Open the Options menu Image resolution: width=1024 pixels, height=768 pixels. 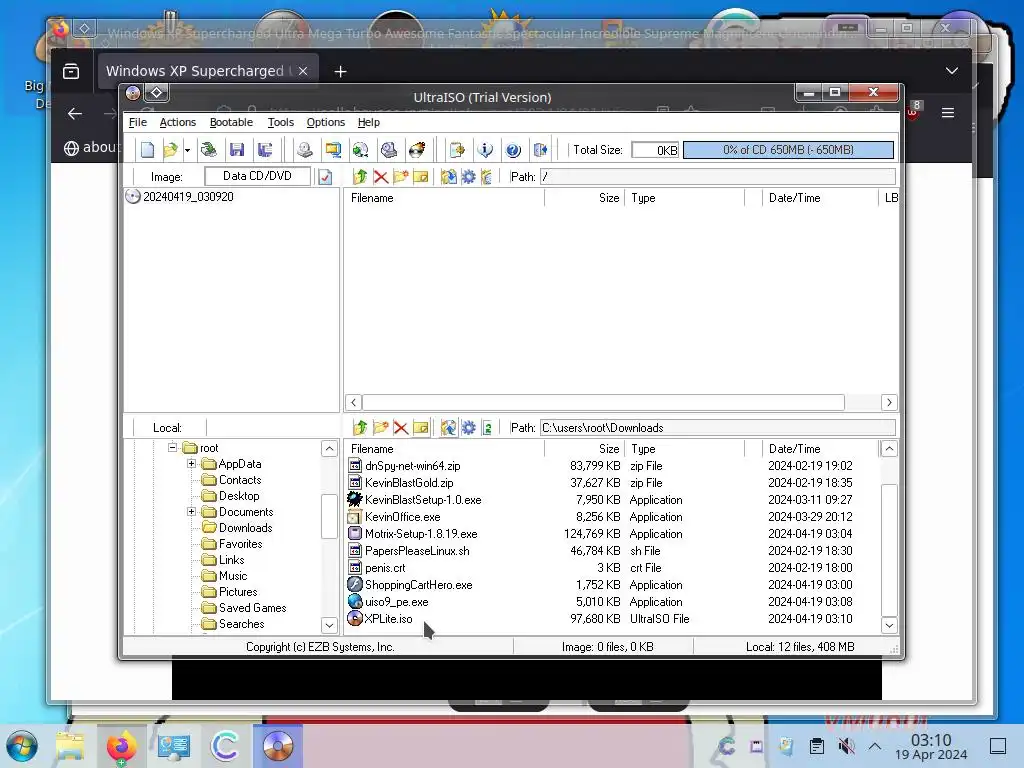[x=326, y=122]
